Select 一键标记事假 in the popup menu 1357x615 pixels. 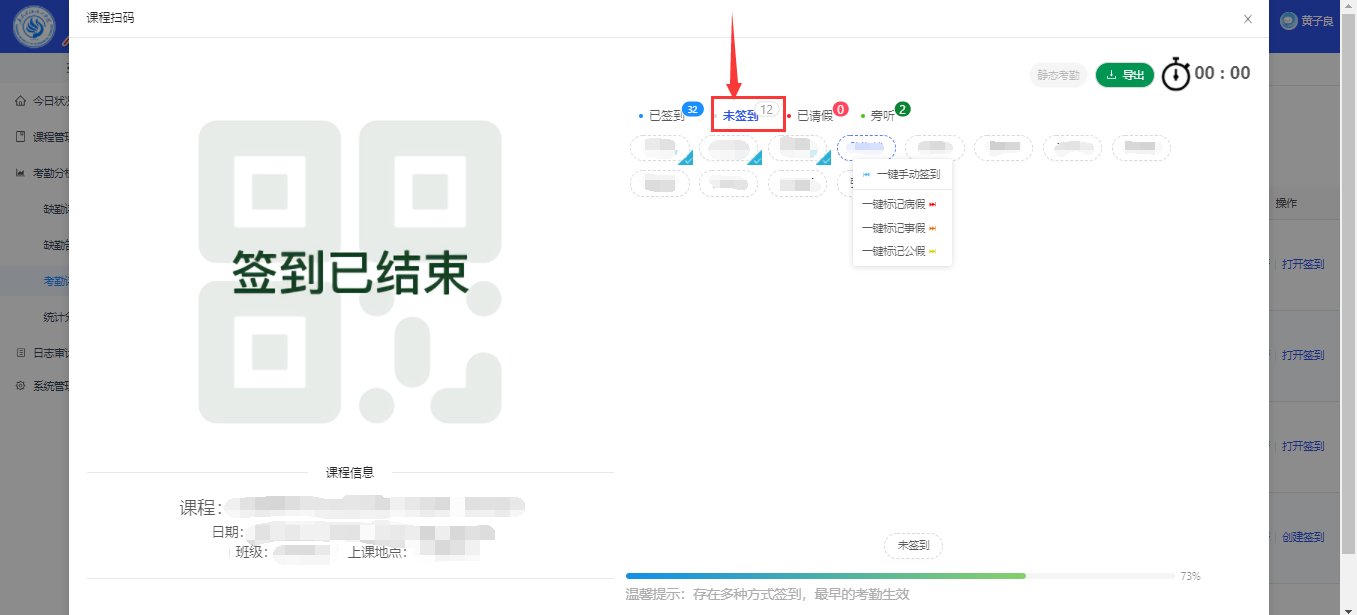coord(902,228)
